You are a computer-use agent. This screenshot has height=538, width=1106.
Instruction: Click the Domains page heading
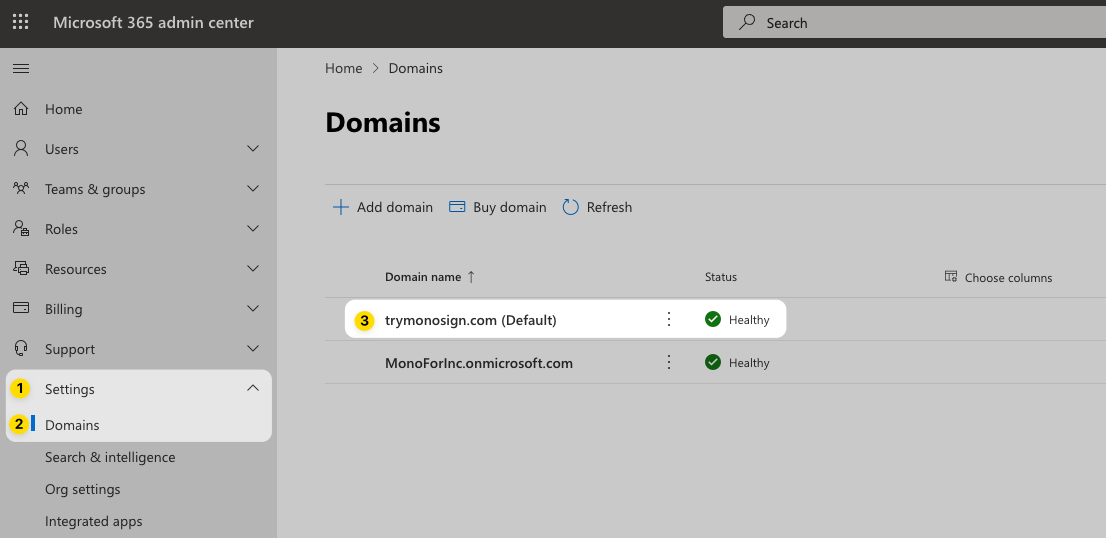click(x=383, y=123)
